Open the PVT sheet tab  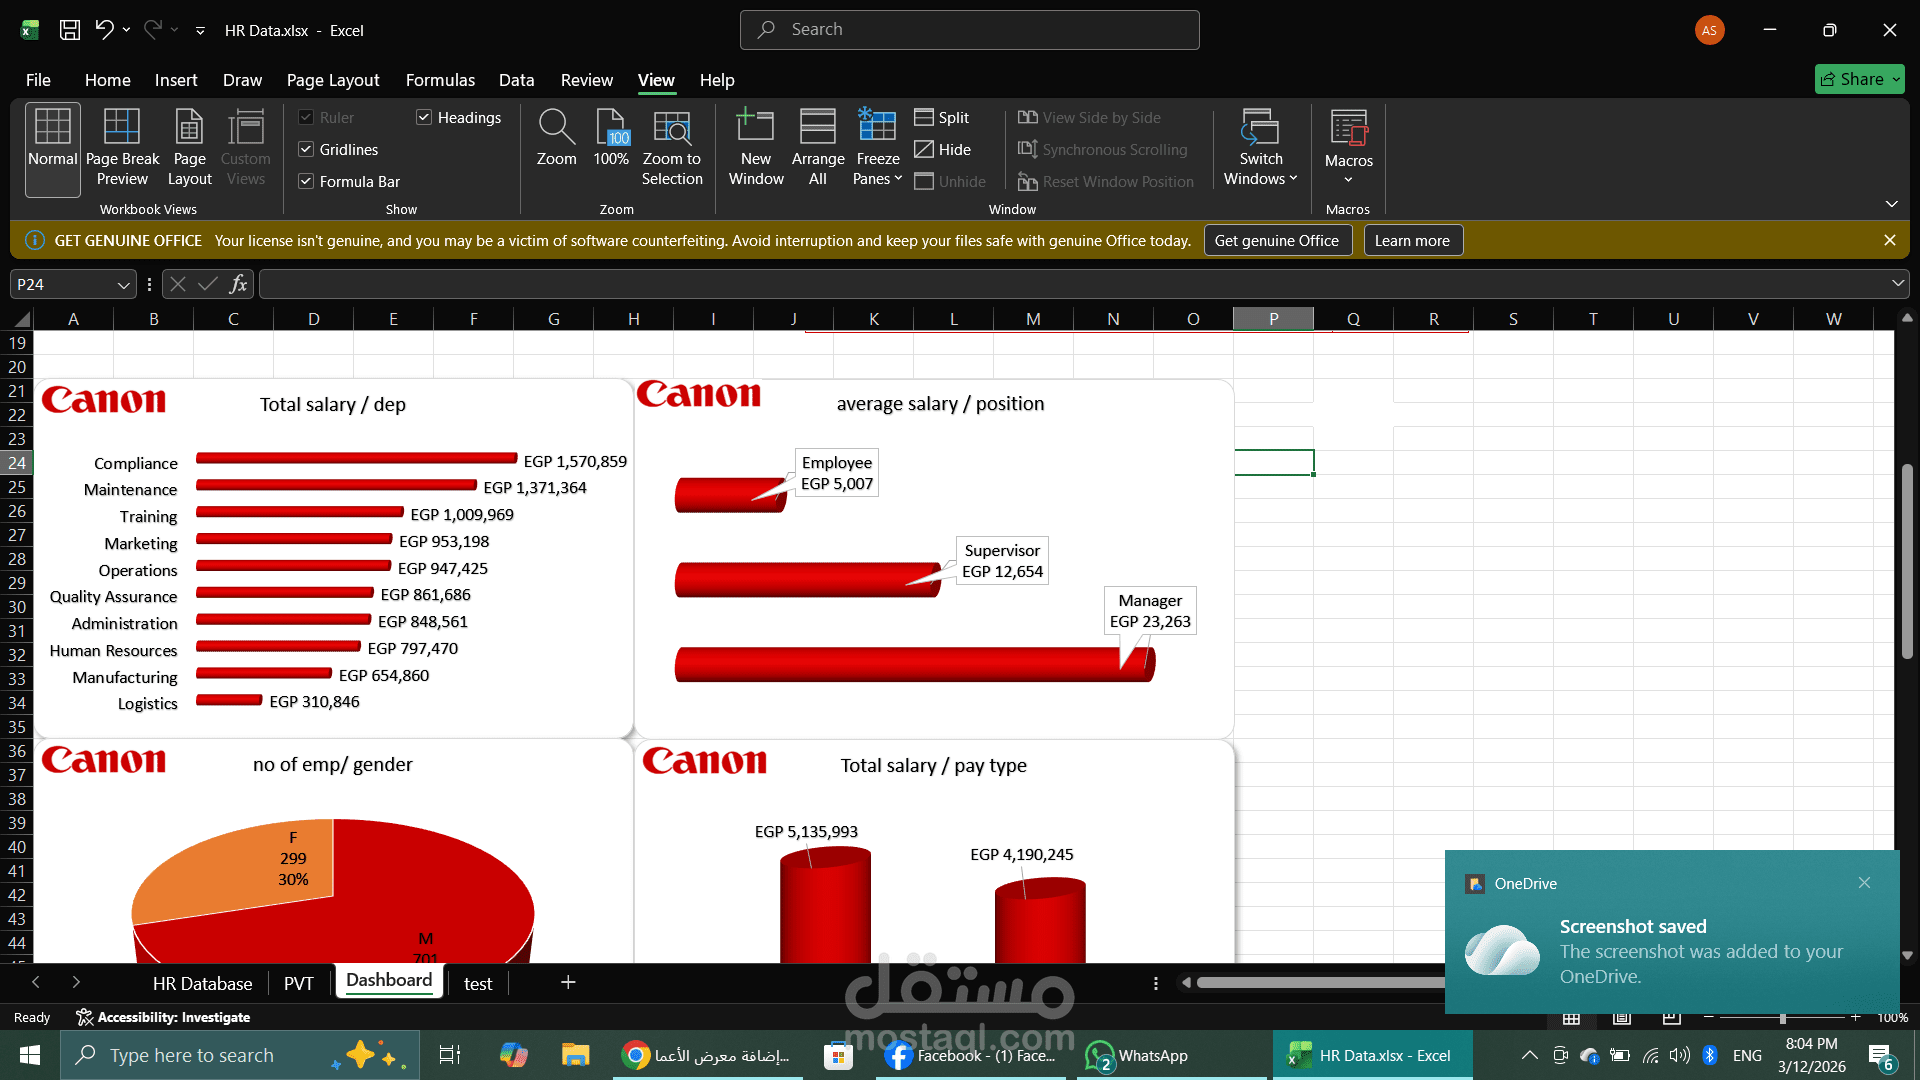(x=298, y=983)
